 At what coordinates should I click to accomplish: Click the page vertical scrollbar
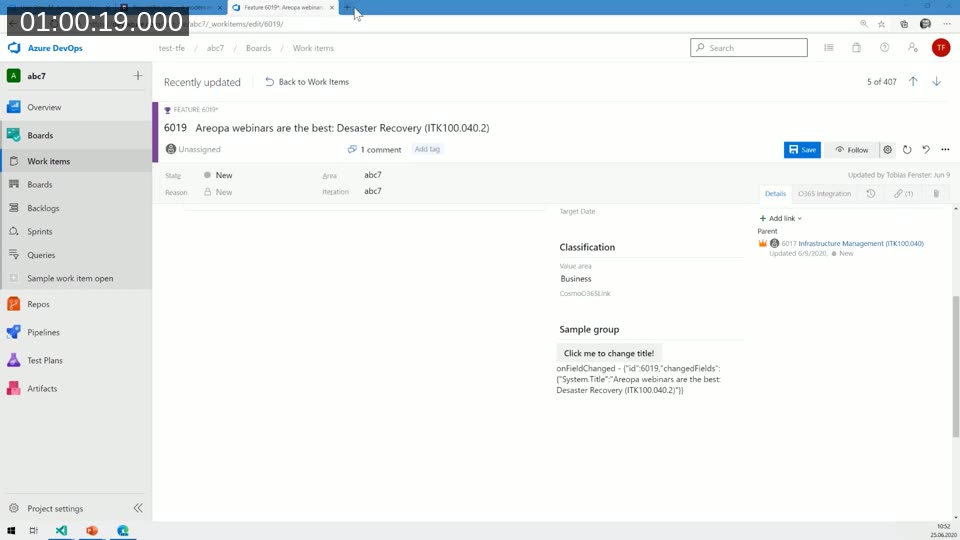[955, 366]
